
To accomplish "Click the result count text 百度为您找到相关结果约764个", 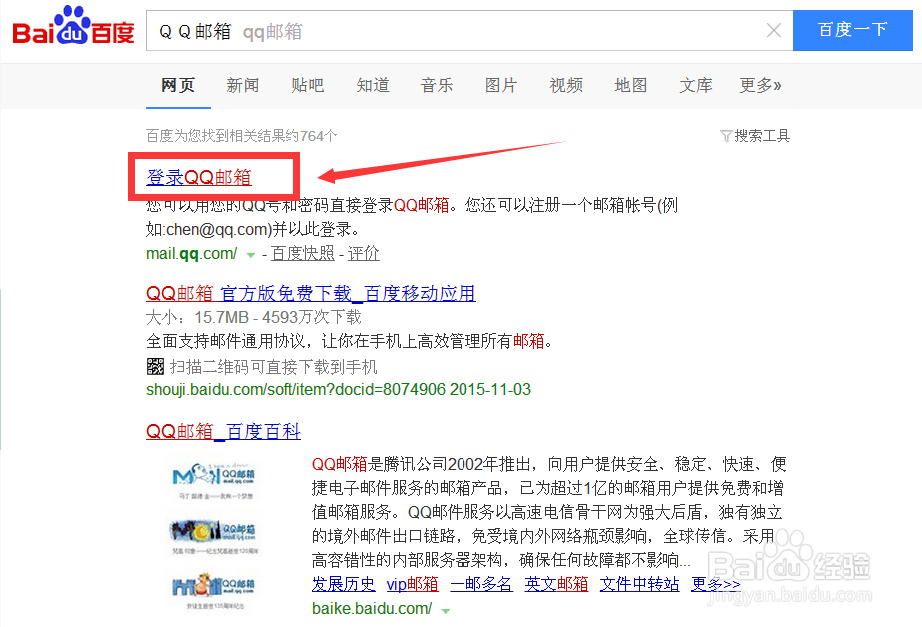I will tap(242, 136).
